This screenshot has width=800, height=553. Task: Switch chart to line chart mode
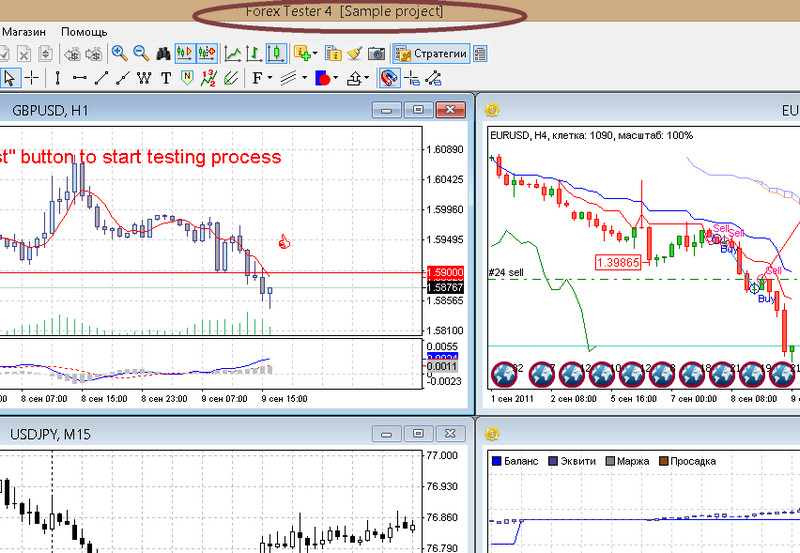click(x=233, y=53)
